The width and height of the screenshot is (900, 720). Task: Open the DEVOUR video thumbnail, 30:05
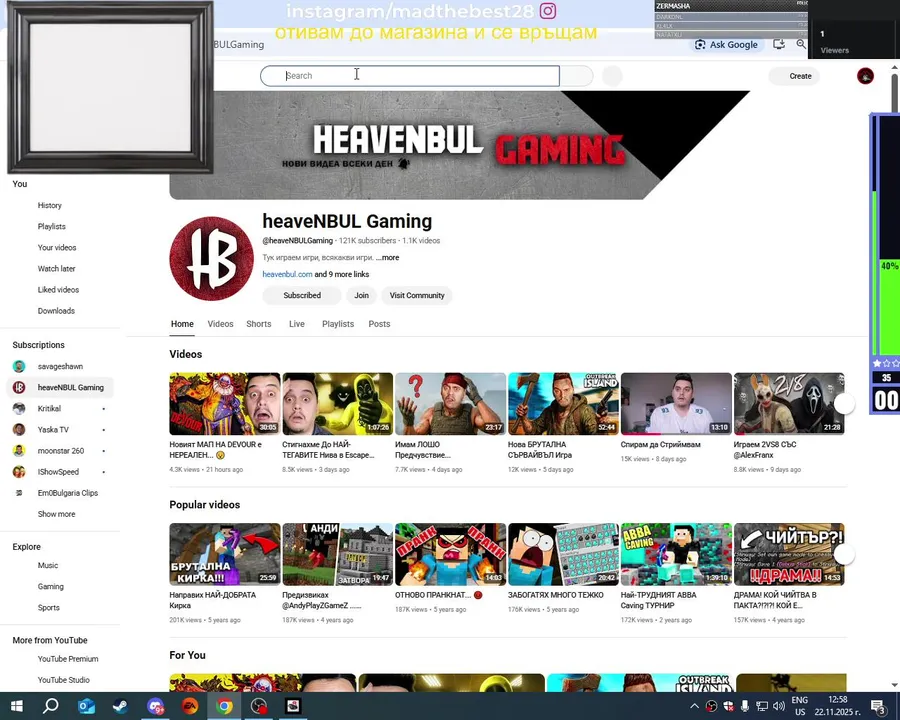pyautogui.click(x=224, y=404)
